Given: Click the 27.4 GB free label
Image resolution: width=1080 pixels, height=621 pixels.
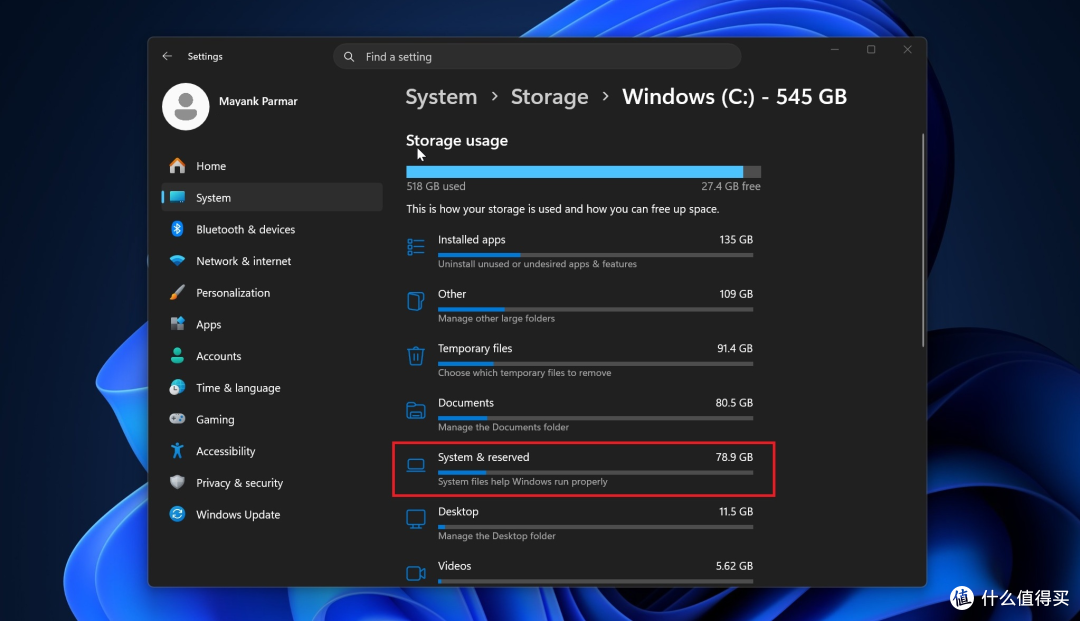Looking at the screenshot, I should [x=731, y=186].
